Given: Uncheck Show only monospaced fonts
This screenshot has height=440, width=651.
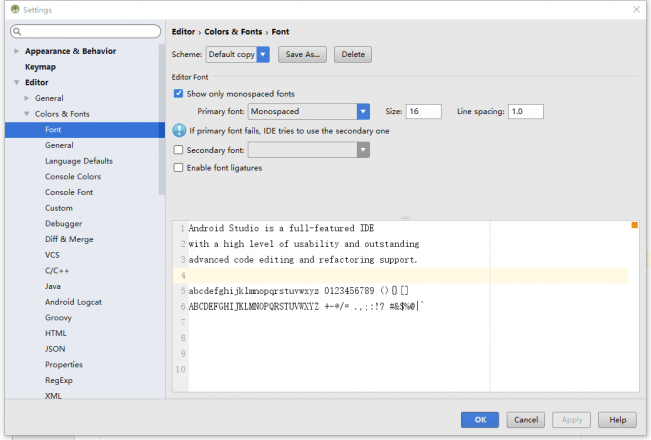Looking at the screenshot, I should 178,93.
